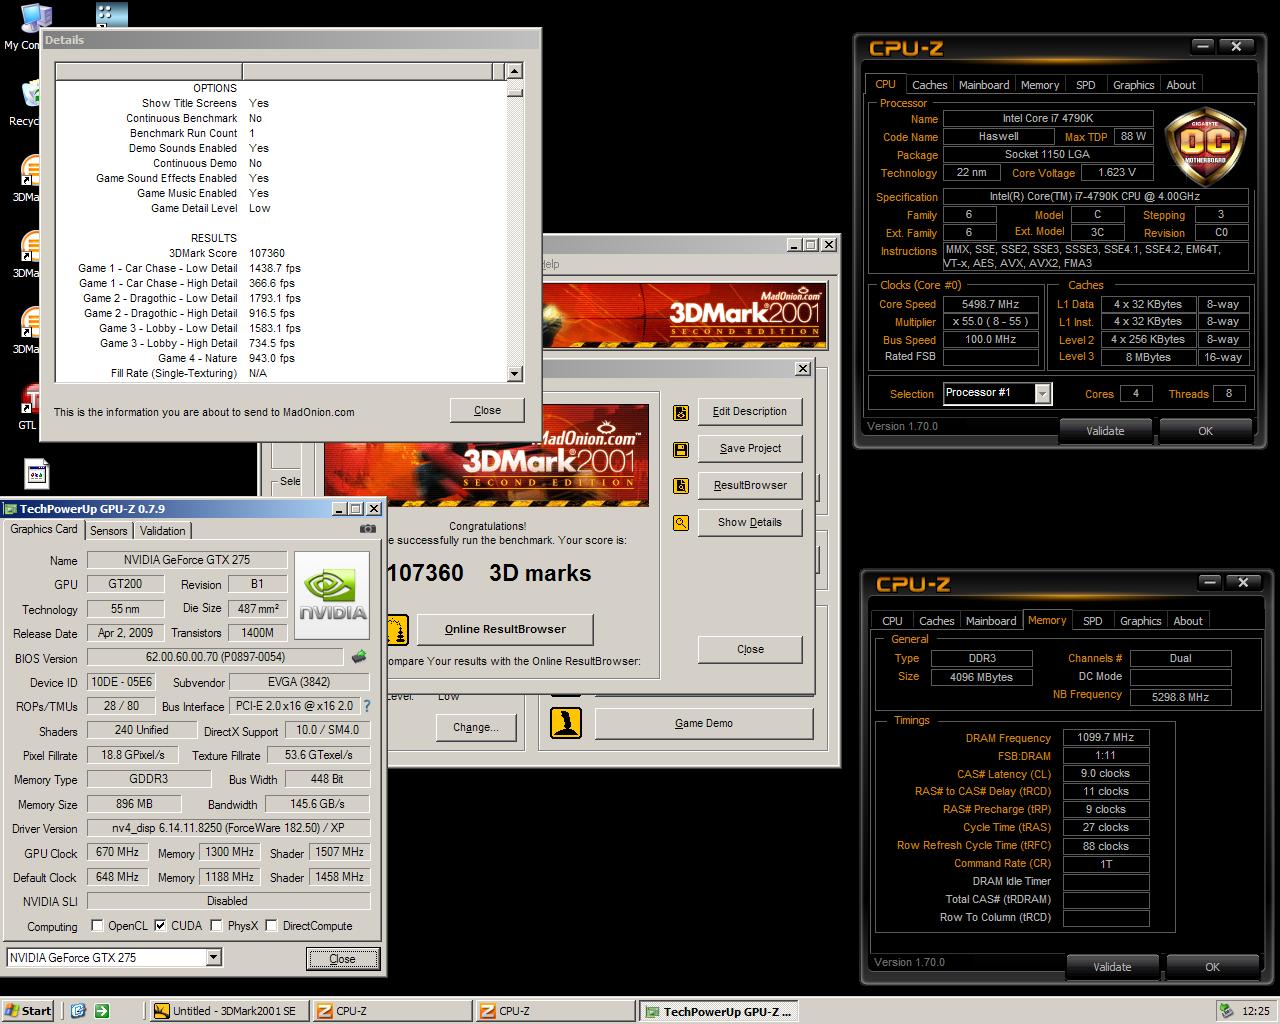
Task: Switch to TechPowerUp GPU-Z taskbar button
Action: tap(721, 1011)
